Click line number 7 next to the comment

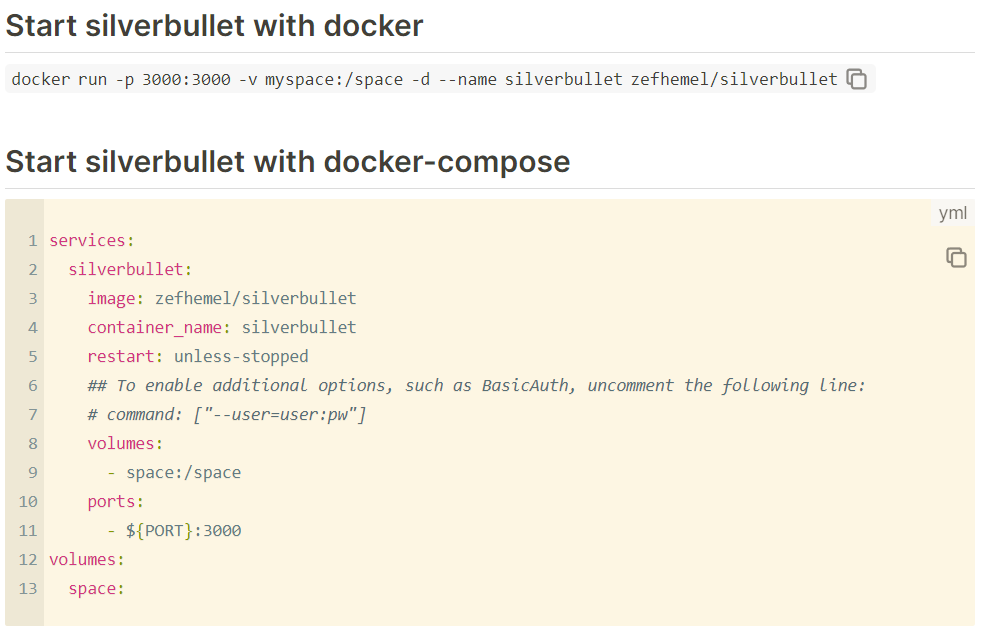point(32,414)
